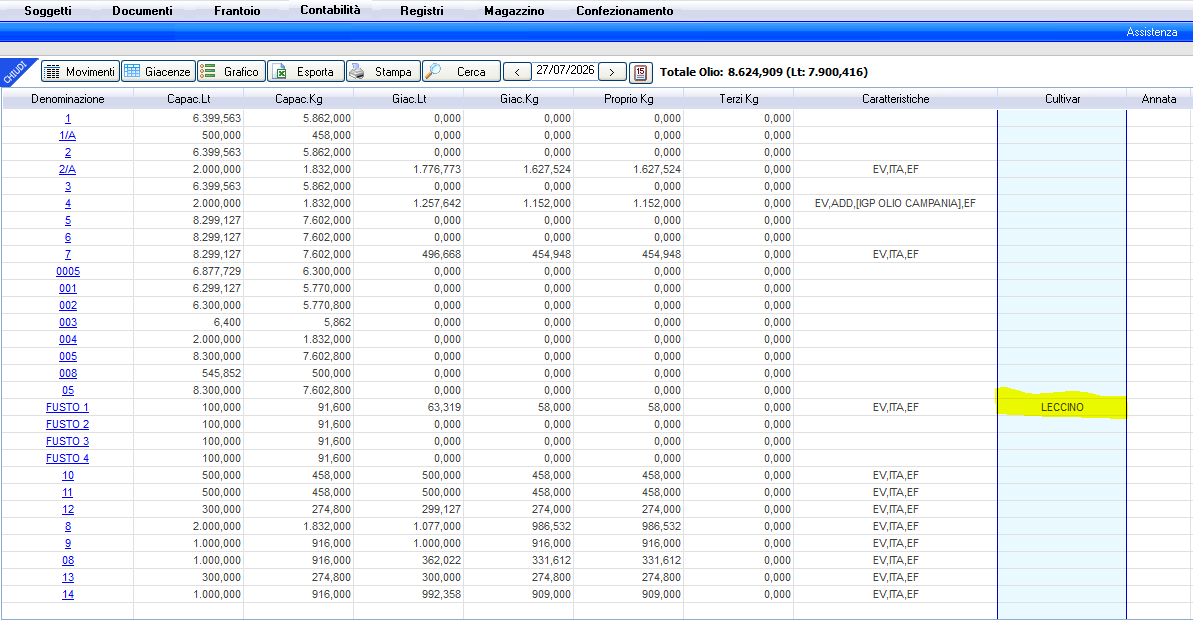Click the date field 27/07/2026
1193x620 pixels.
pyautogui.click(x=565, y=70)
